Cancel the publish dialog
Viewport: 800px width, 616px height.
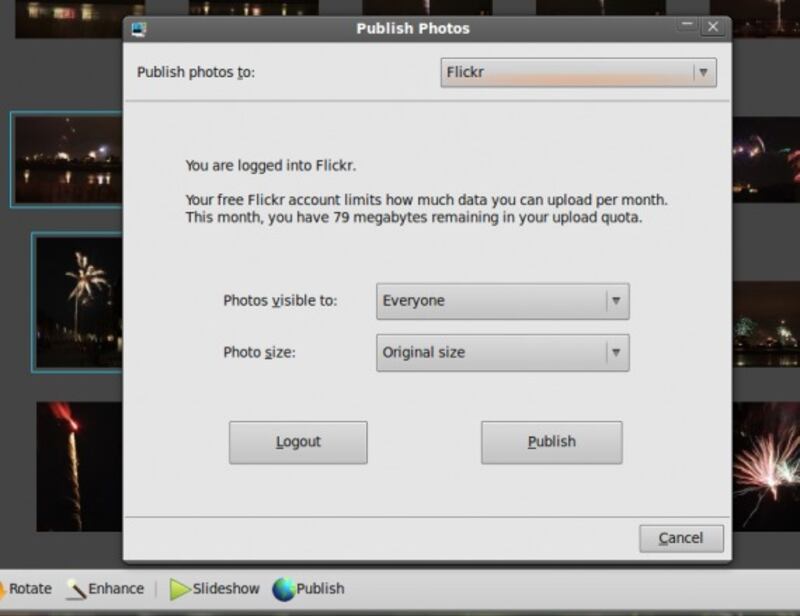(681, 538)
